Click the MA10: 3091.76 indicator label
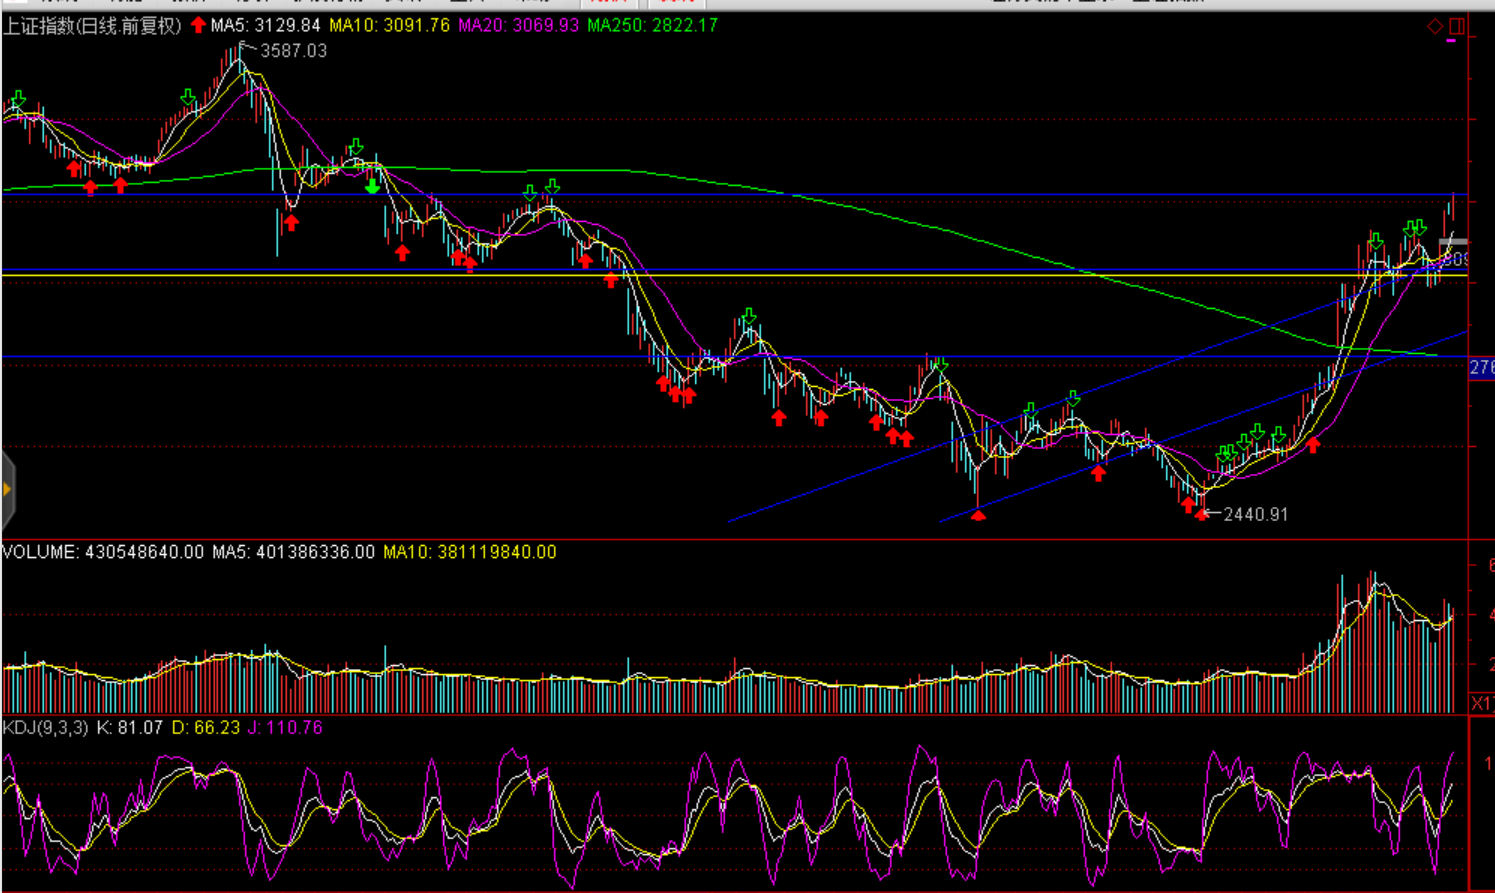Image resolution: width=1495 pixels, height=893 pixels. 389,25
